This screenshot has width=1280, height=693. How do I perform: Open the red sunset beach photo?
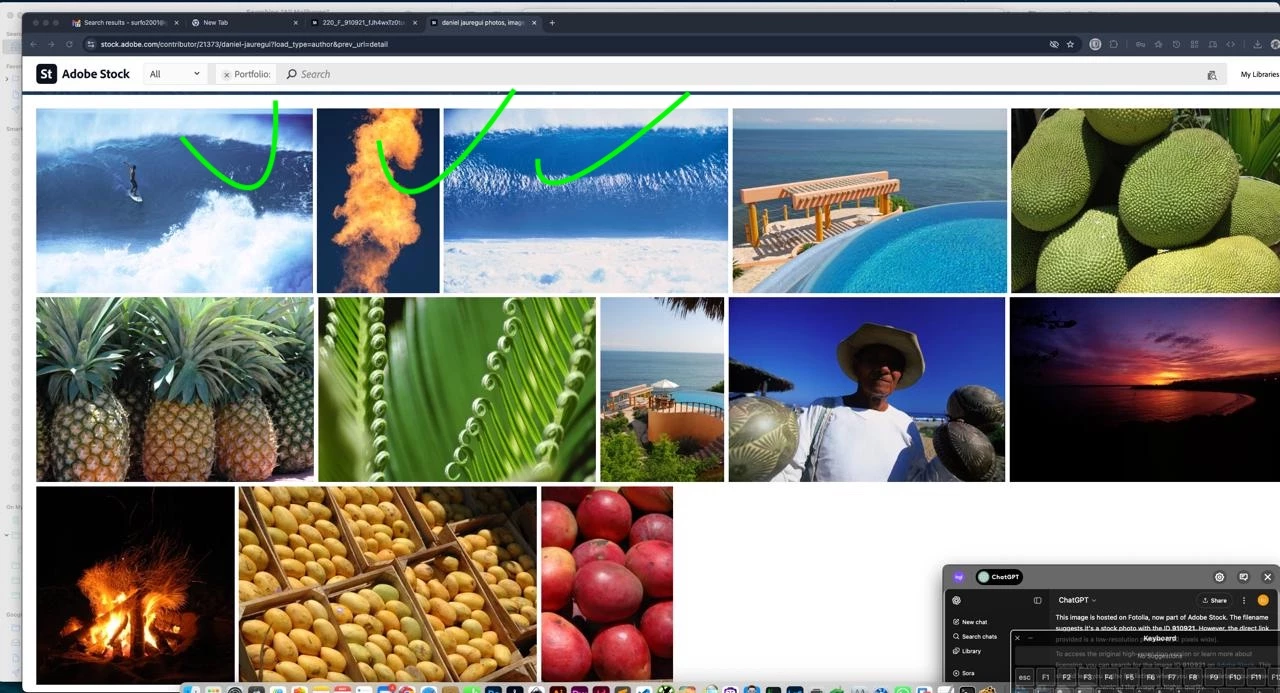(1144, 389)
